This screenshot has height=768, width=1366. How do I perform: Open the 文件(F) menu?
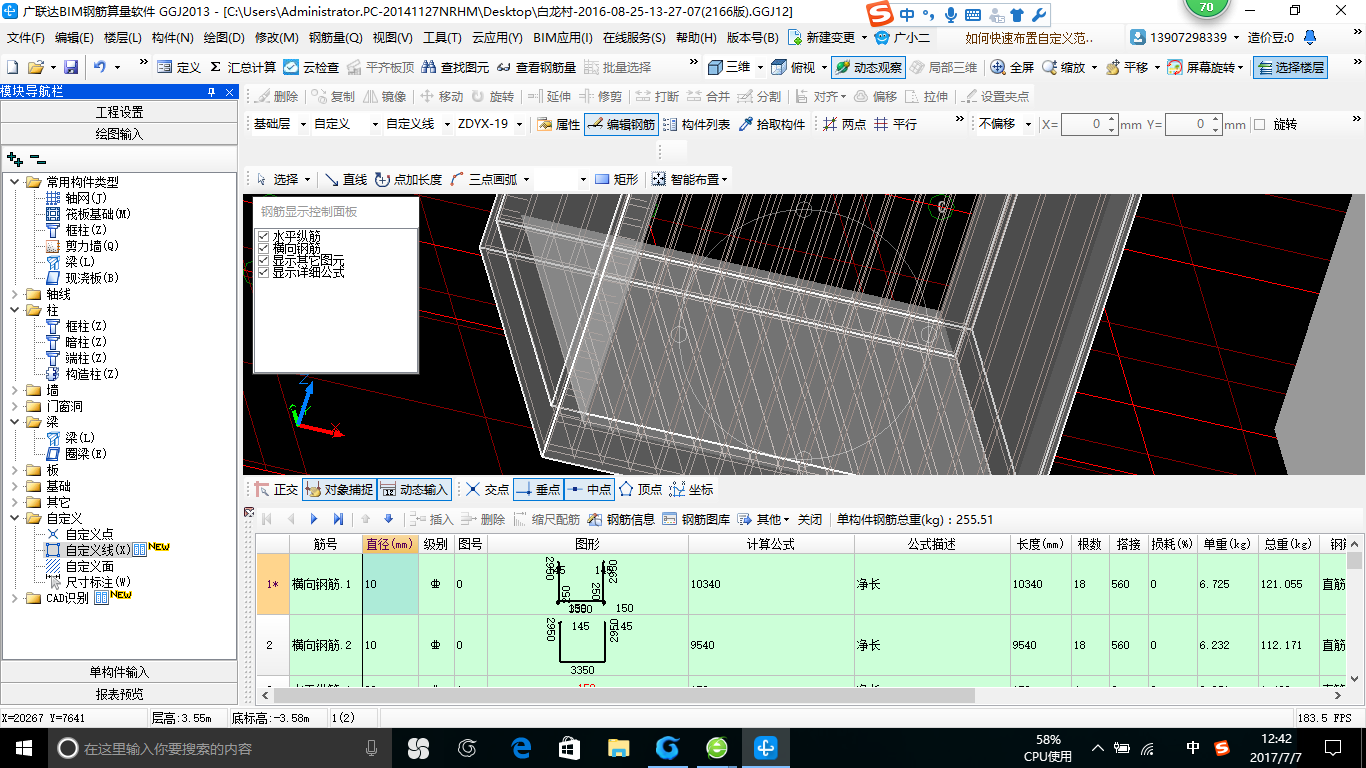click(x=27, y=38)
